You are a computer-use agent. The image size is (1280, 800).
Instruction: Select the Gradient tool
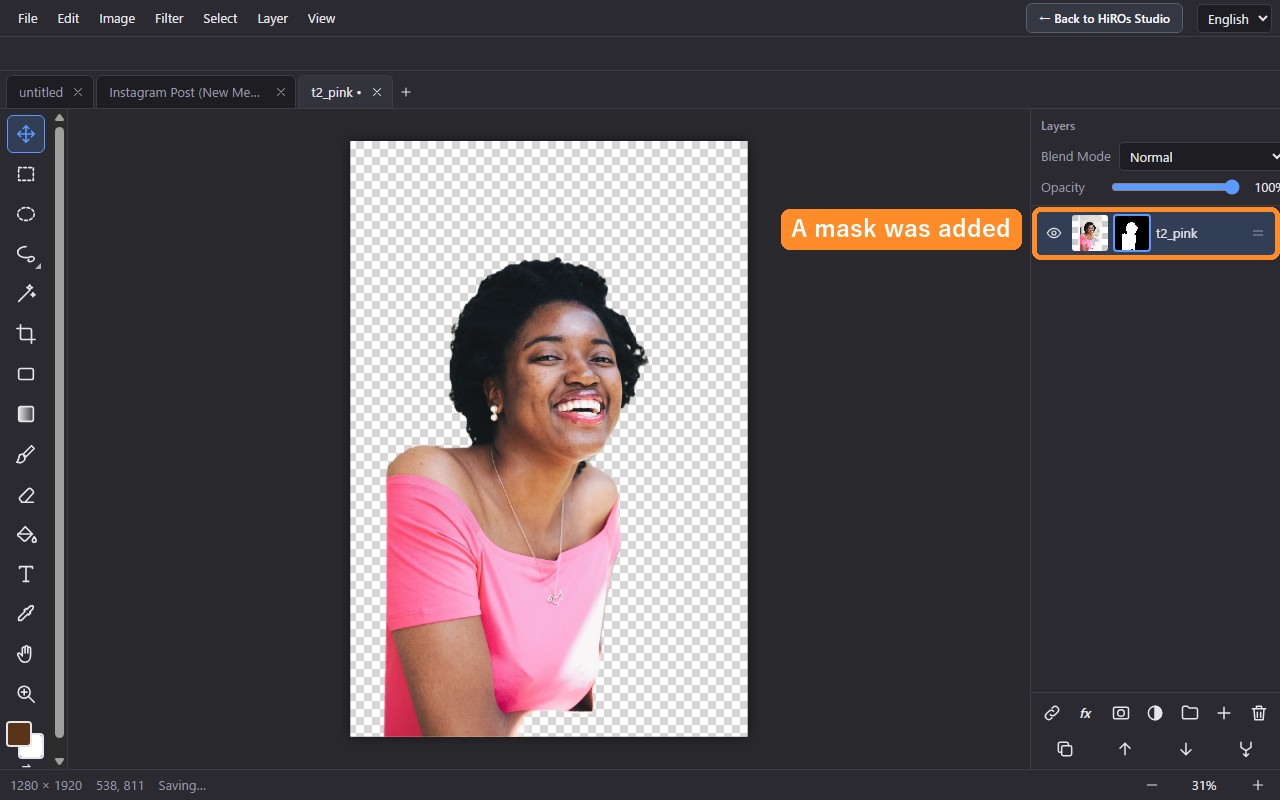[26, 414]
